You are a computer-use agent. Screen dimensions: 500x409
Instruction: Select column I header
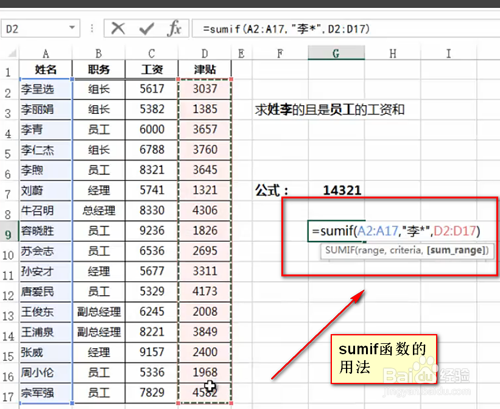449,53
